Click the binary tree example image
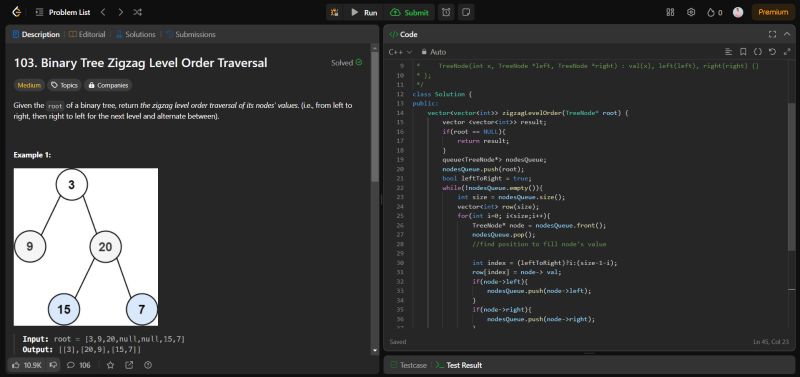Viewport: 800px width, 377px height. coord(86,246)
